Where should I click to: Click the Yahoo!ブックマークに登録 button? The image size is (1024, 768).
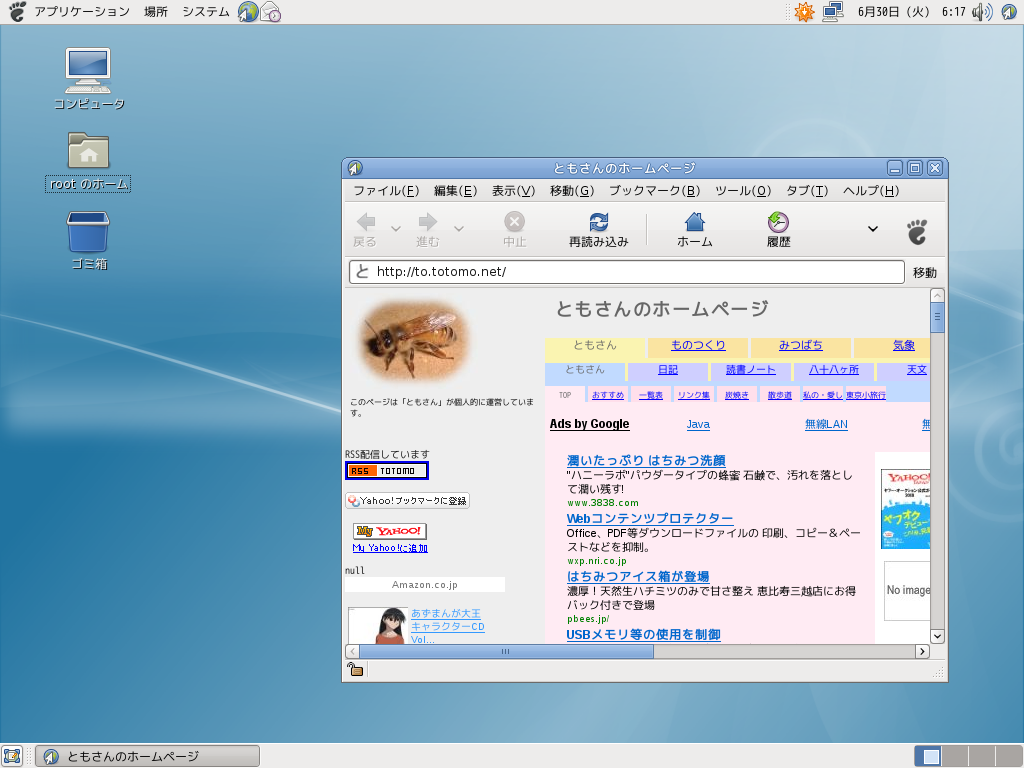click(x=408, y=501)
